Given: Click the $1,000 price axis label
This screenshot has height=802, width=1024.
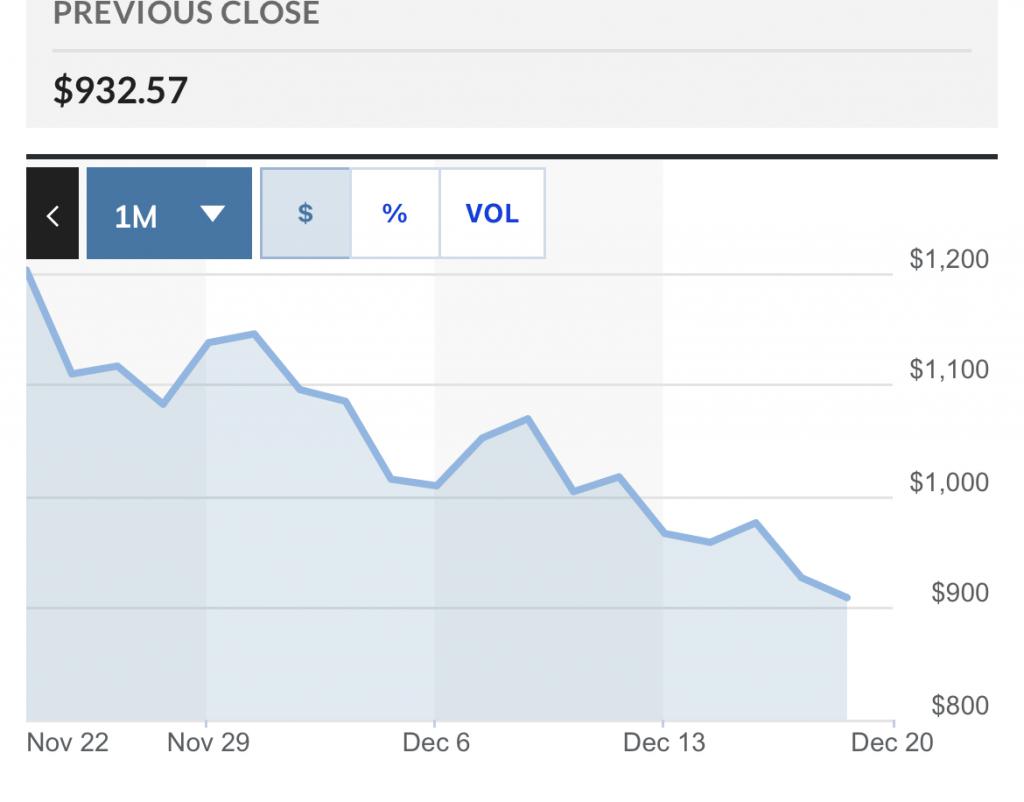Looking at the screenshot, I should click(949, 483).
